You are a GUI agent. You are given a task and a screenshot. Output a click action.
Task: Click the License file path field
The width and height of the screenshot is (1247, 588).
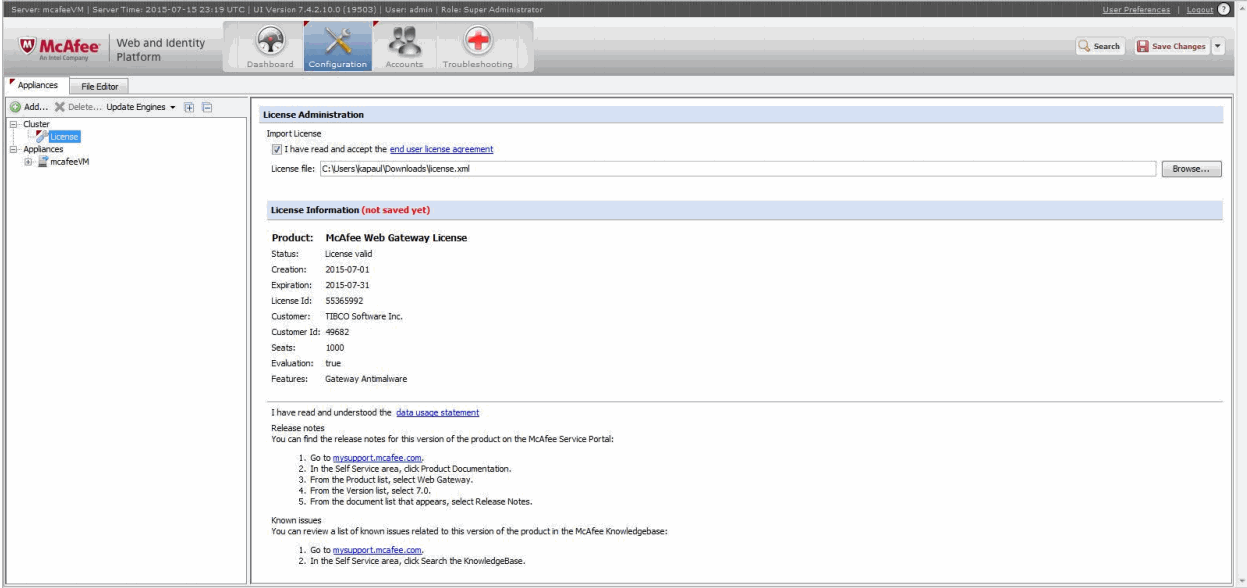coord(738,169)
